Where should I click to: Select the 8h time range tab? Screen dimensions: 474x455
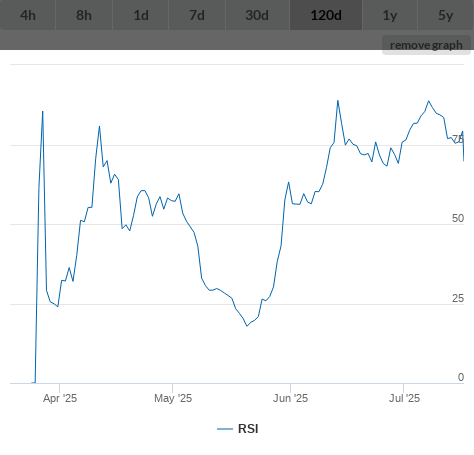(x=84, y=15)
